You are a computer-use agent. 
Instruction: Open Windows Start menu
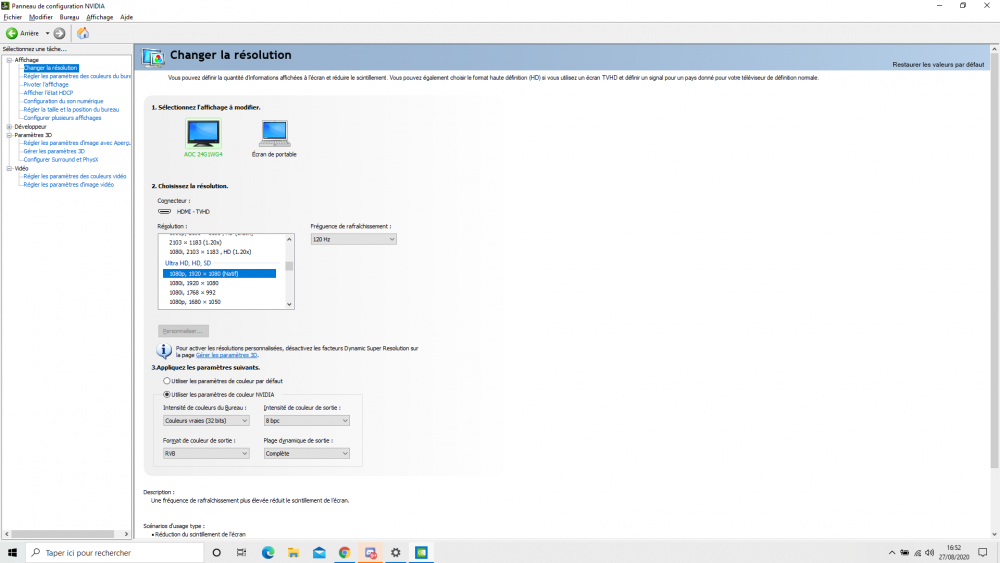pos(12,553)
